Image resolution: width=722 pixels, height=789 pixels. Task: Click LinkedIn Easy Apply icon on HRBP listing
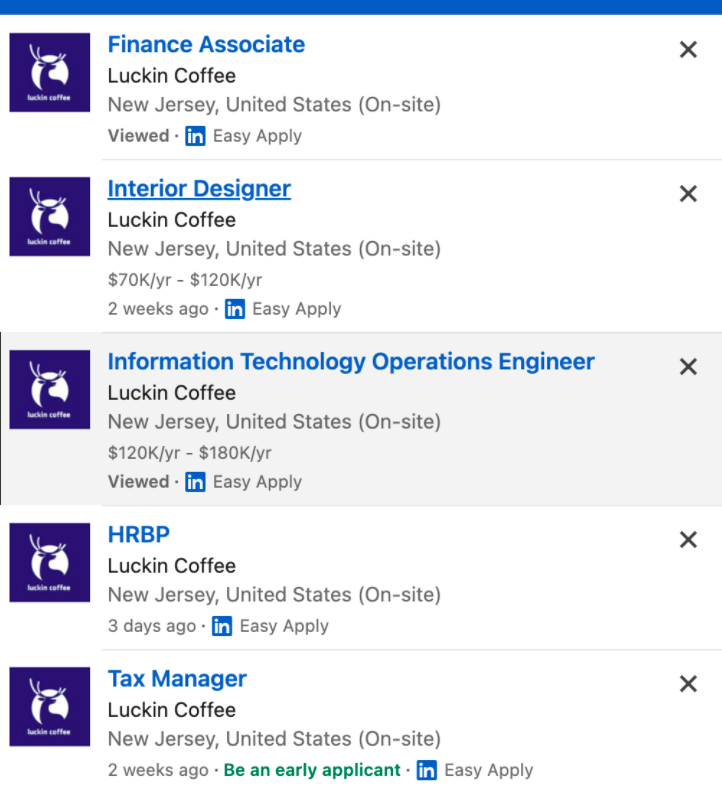pyautogui.click(x=222, y=626)
